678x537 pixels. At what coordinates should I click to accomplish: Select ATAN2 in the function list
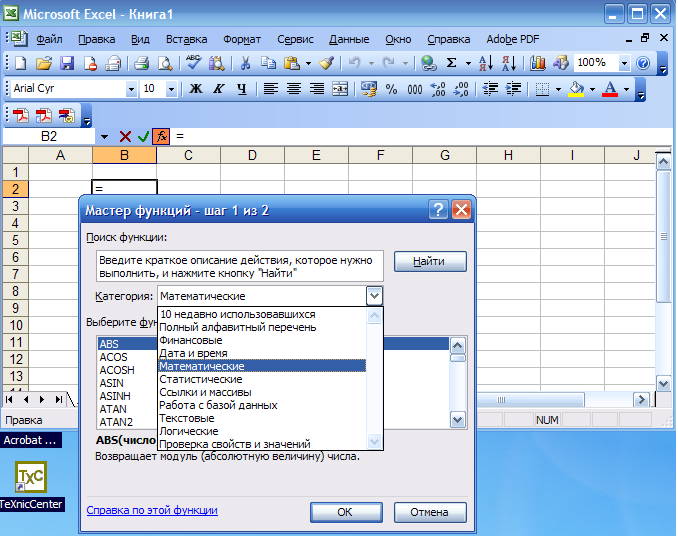116,422
